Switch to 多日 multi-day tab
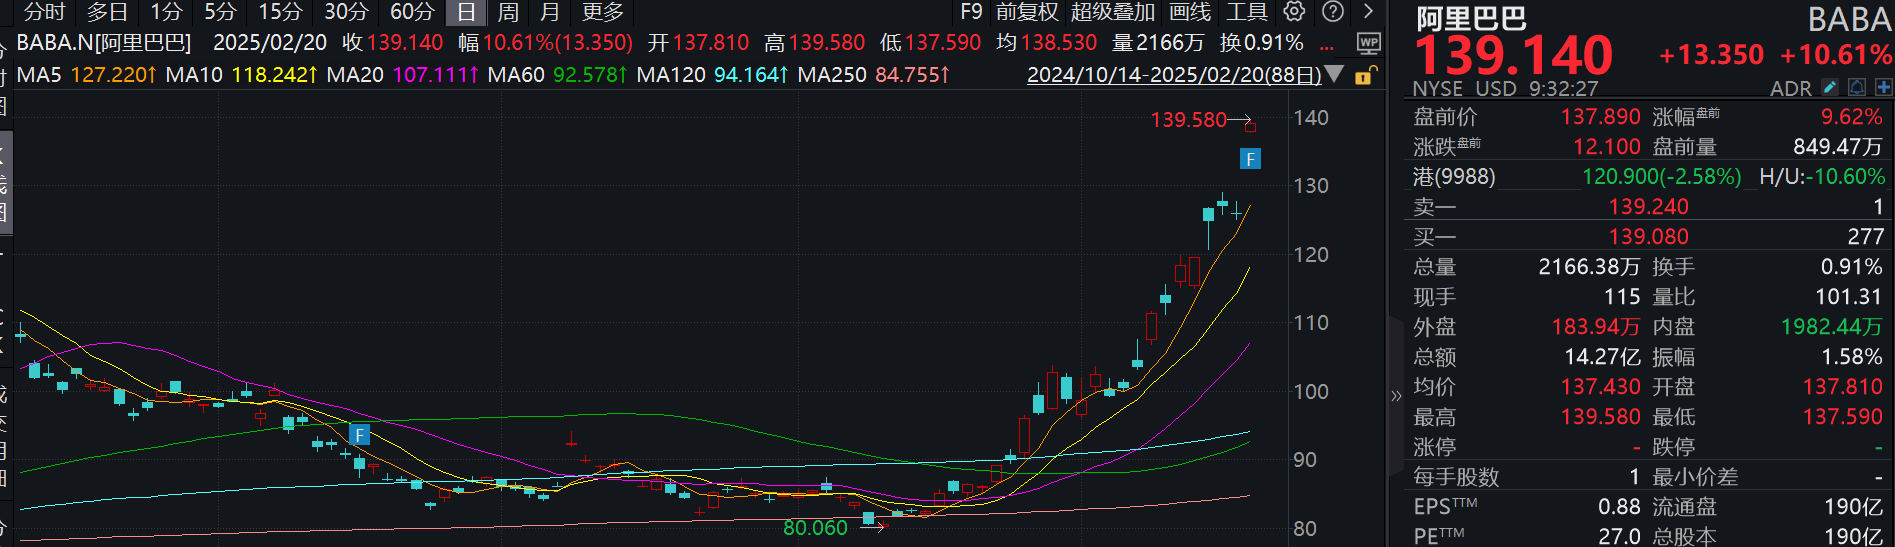The width and height of the screenshot is (1895, 547). [x=108, y=12]
